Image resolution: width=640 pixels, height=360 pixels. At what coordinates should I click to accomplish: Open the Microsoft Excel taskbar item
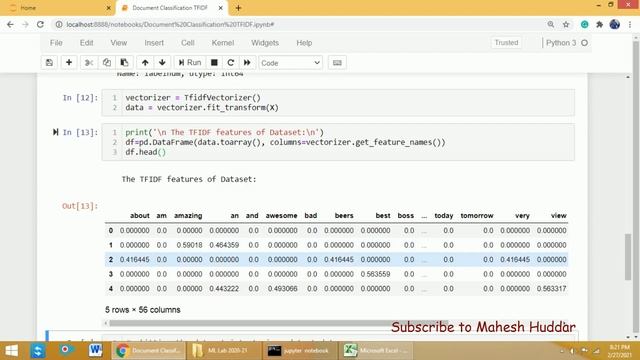[x=376, y=351]
